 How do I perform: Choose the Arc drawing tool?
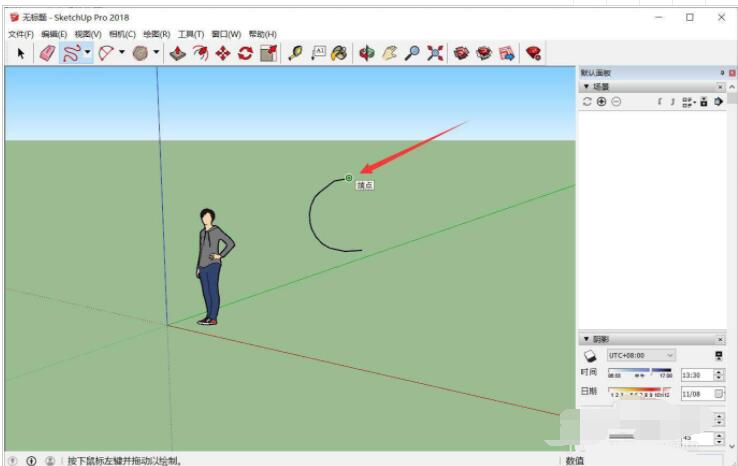coord(106,53)
